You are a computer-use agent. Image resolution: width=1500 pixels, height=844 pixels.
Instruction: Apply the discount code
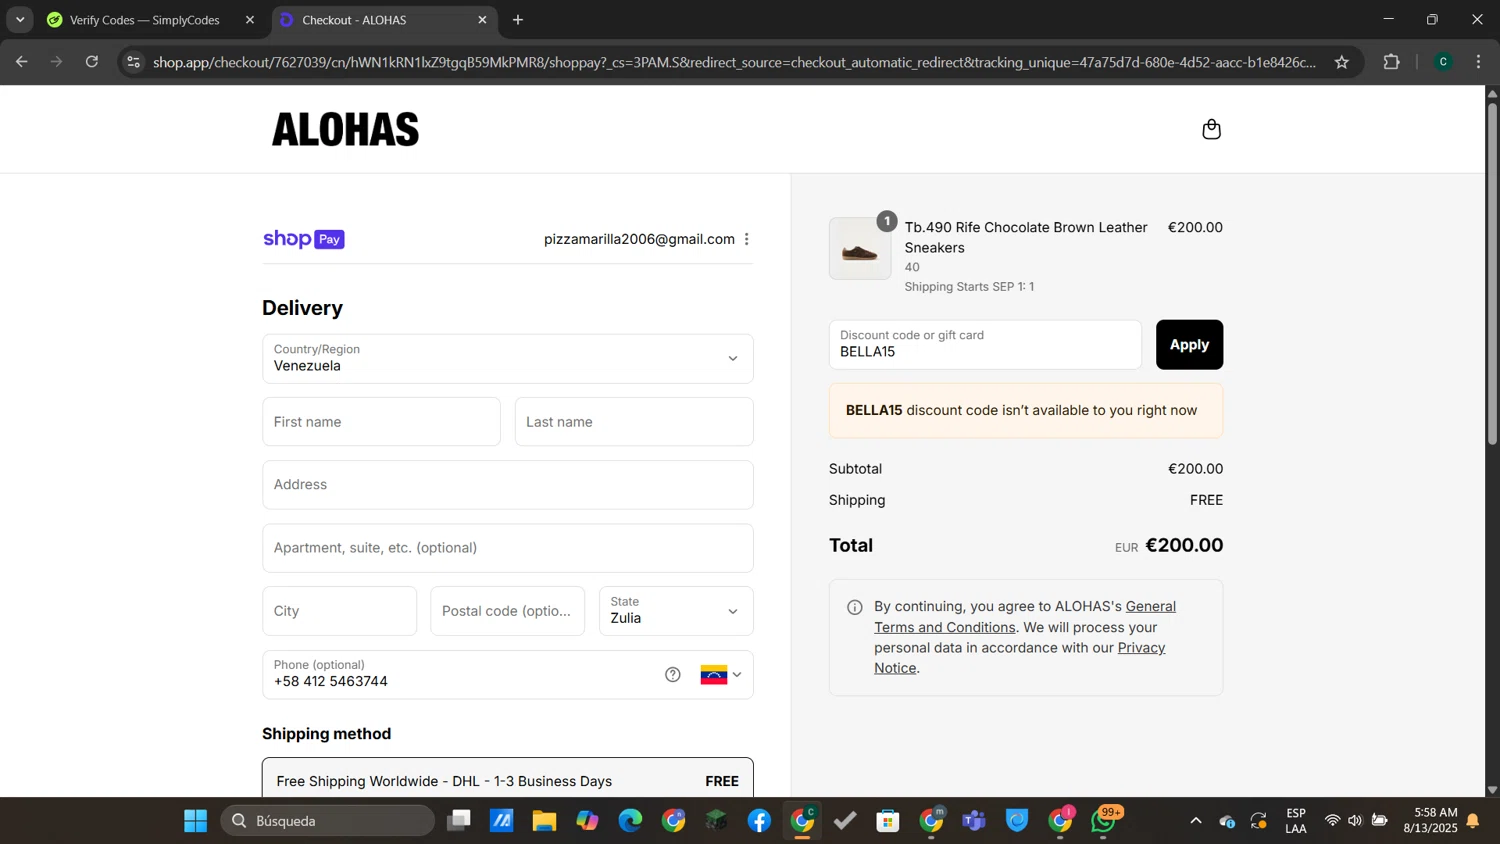(1189, 345)
